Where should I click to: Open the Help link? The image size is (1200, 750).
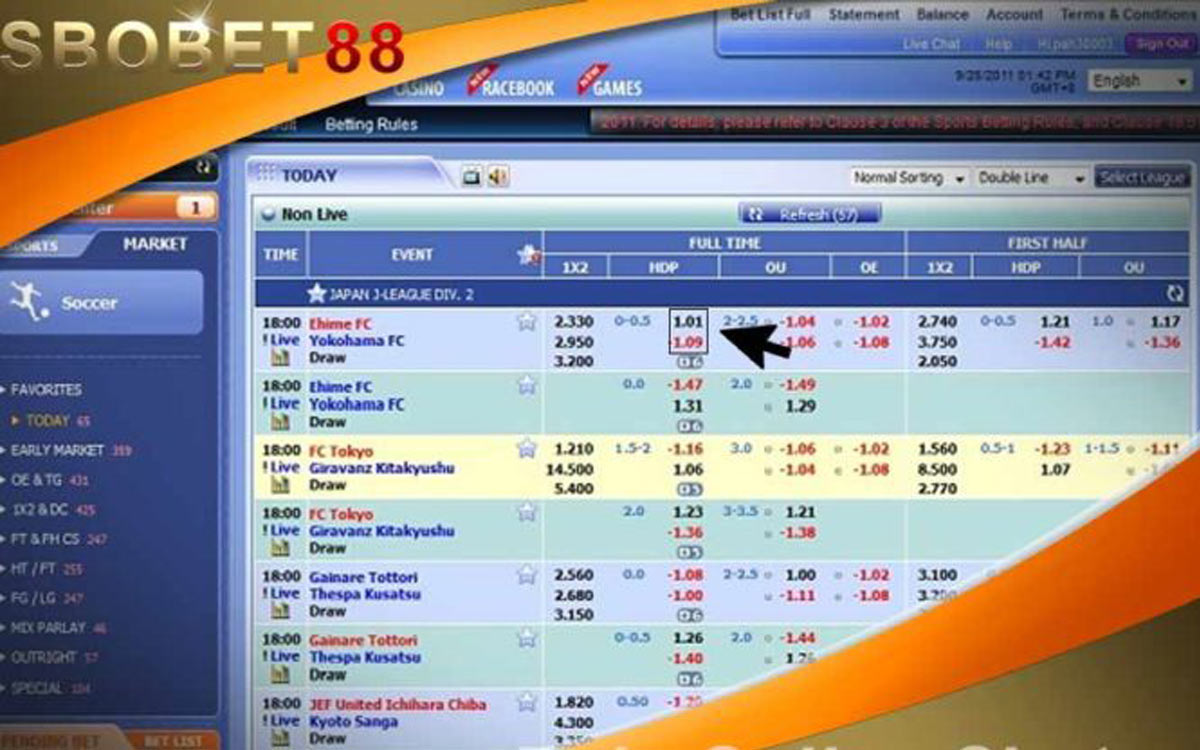(998, 44)
